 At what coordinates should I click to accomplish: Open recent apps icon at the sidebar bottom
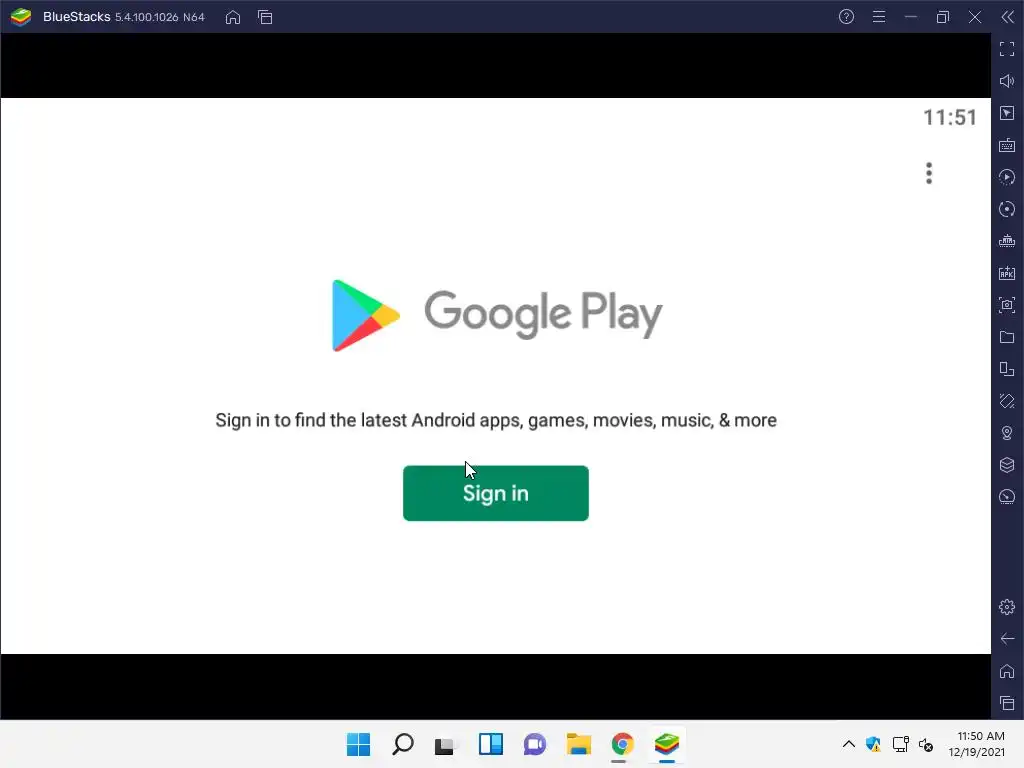click(x=1007, y=703)
